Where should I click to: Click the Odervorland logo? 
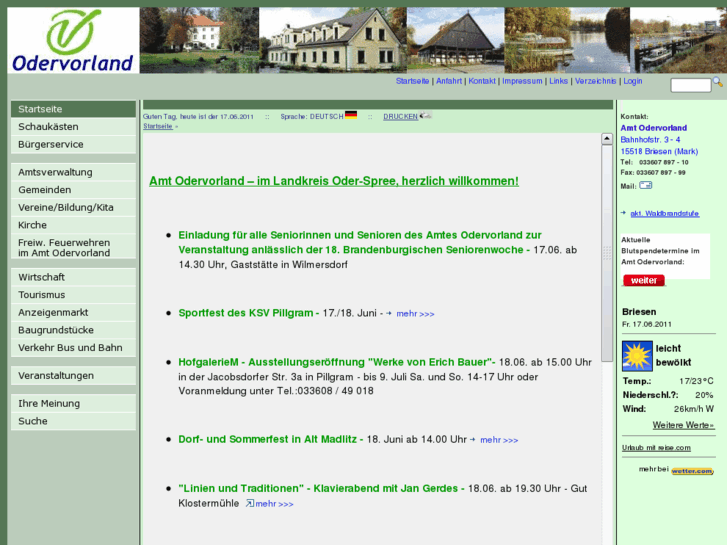pyautogui.click(x=73, y=40)
